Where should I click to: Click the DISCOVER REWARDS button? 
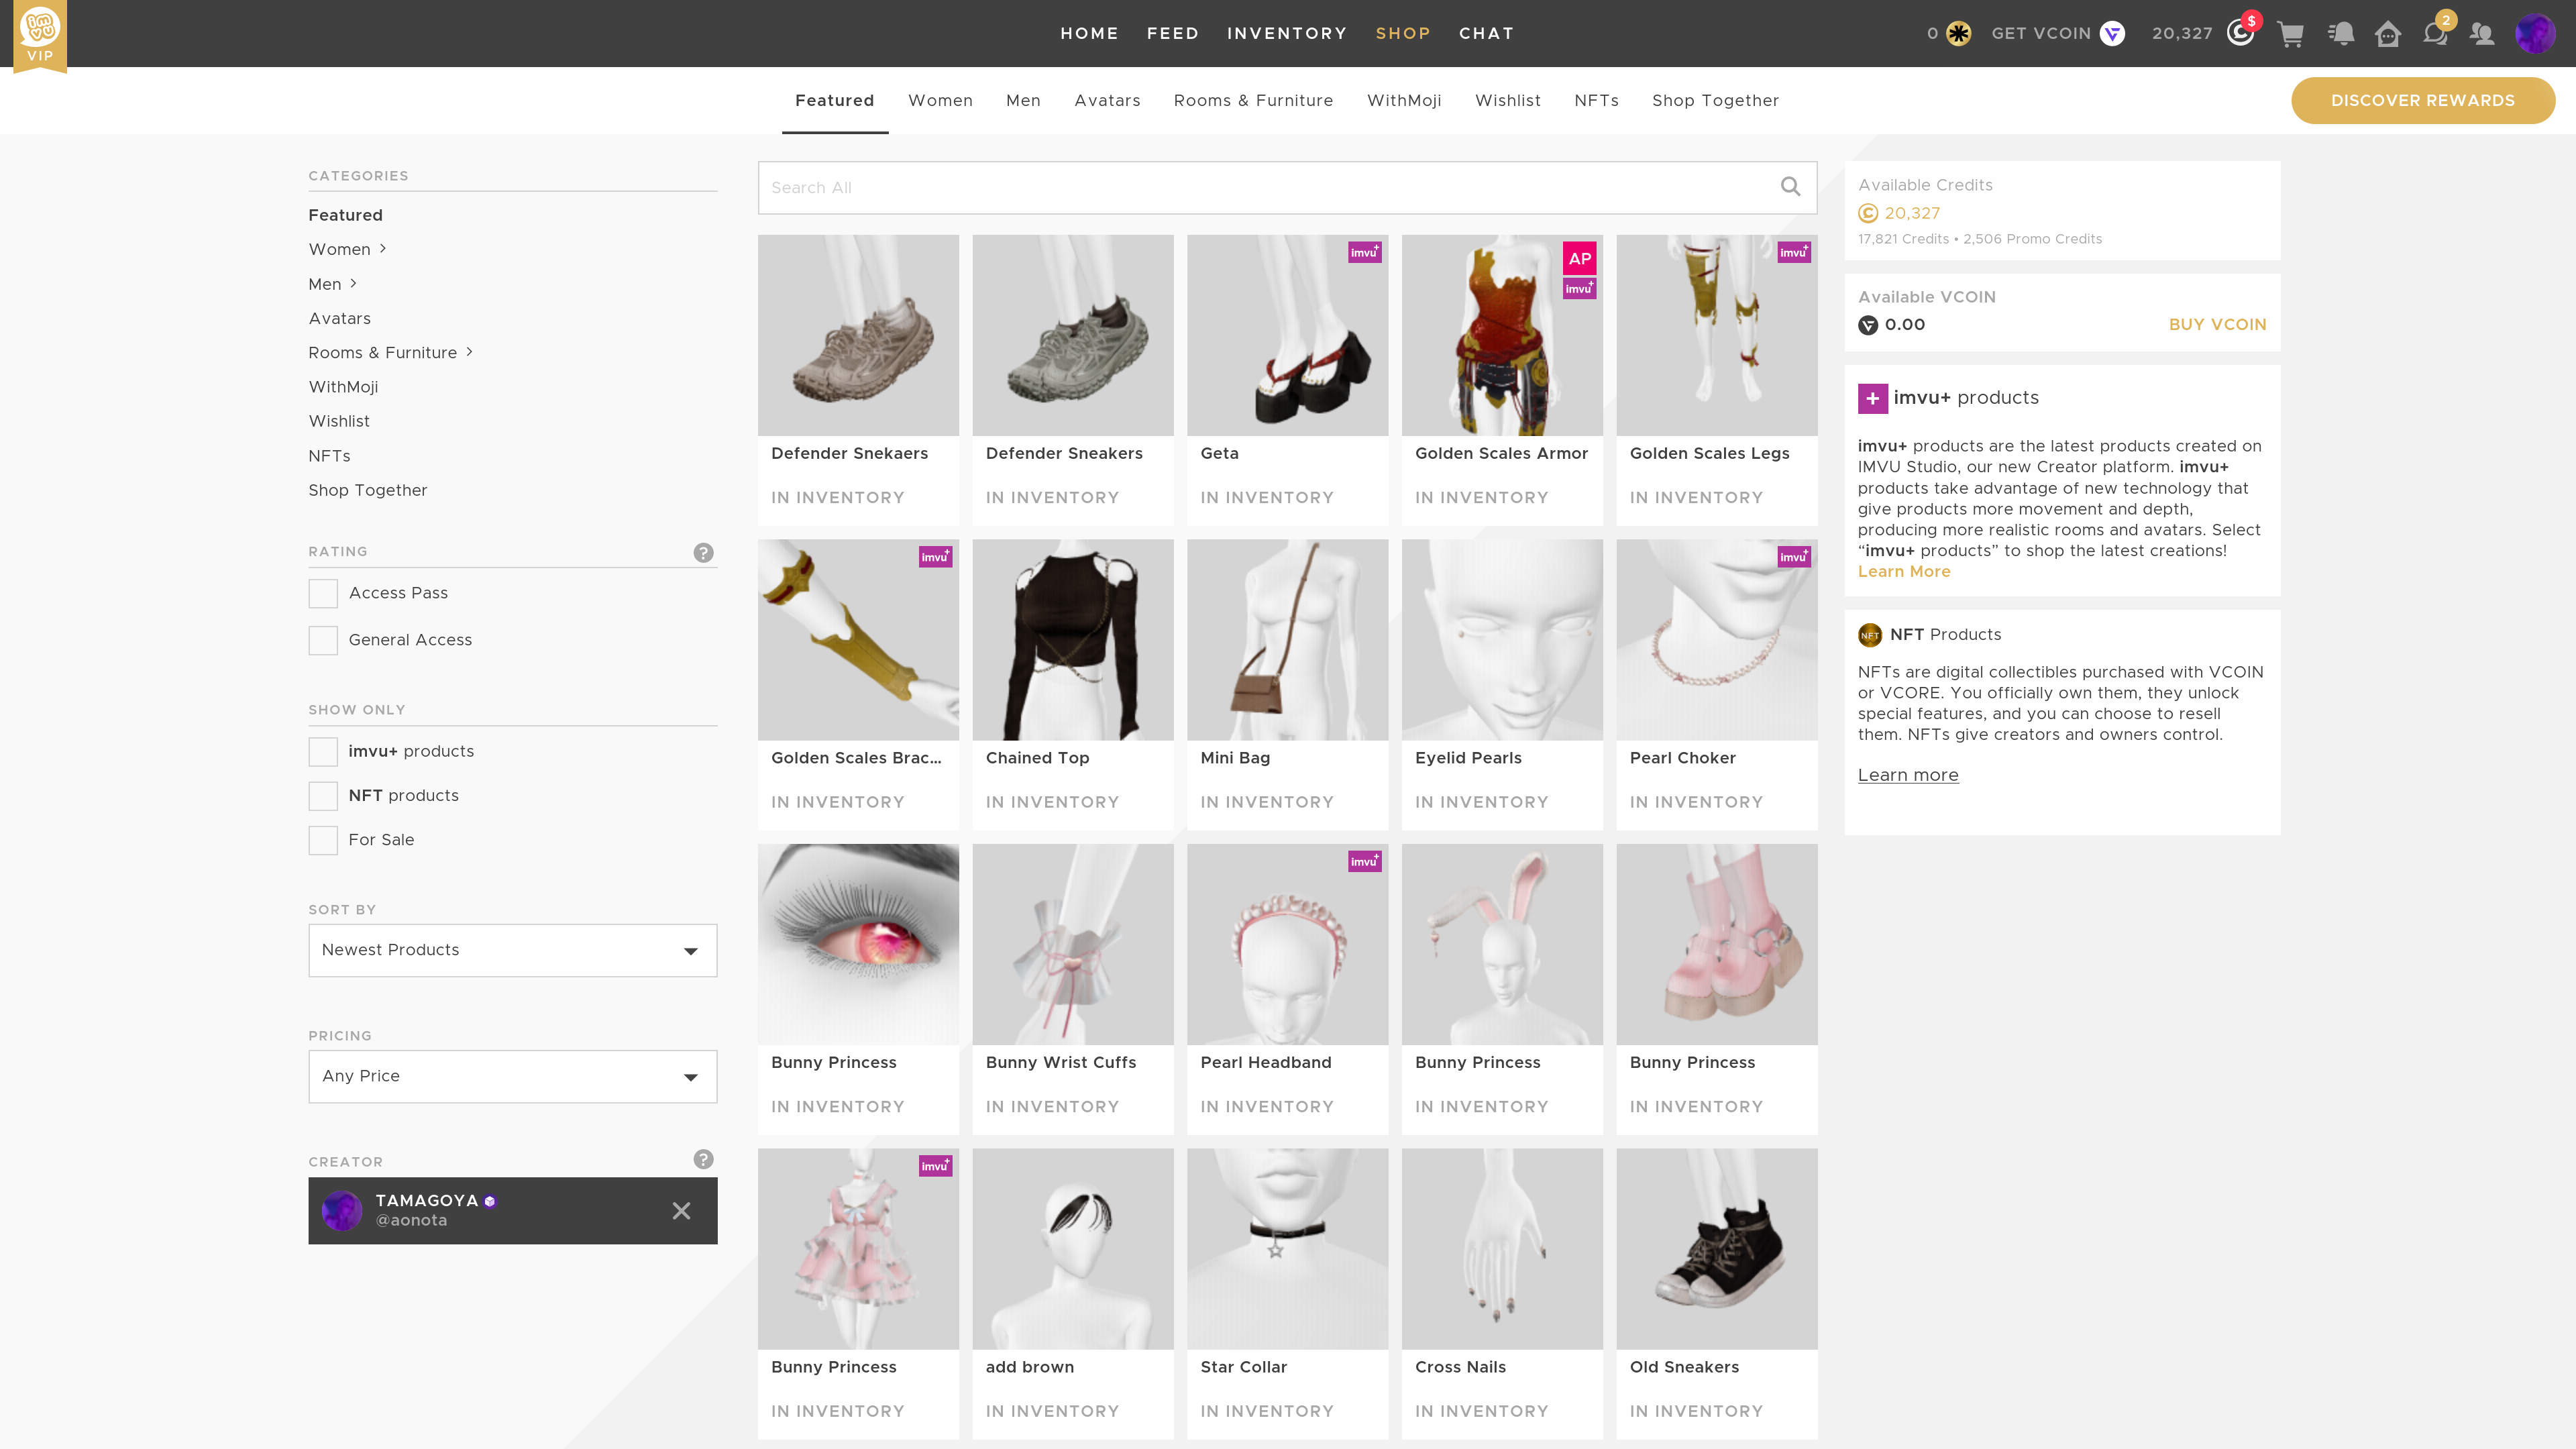(2422, 100)
